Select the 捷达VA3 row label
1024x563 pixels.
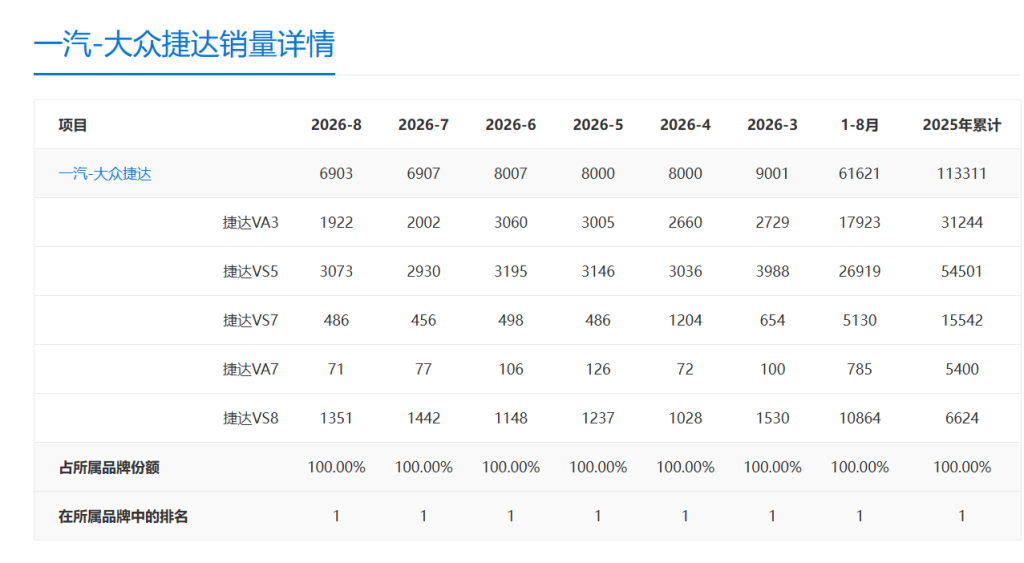[x=251, y=223]
